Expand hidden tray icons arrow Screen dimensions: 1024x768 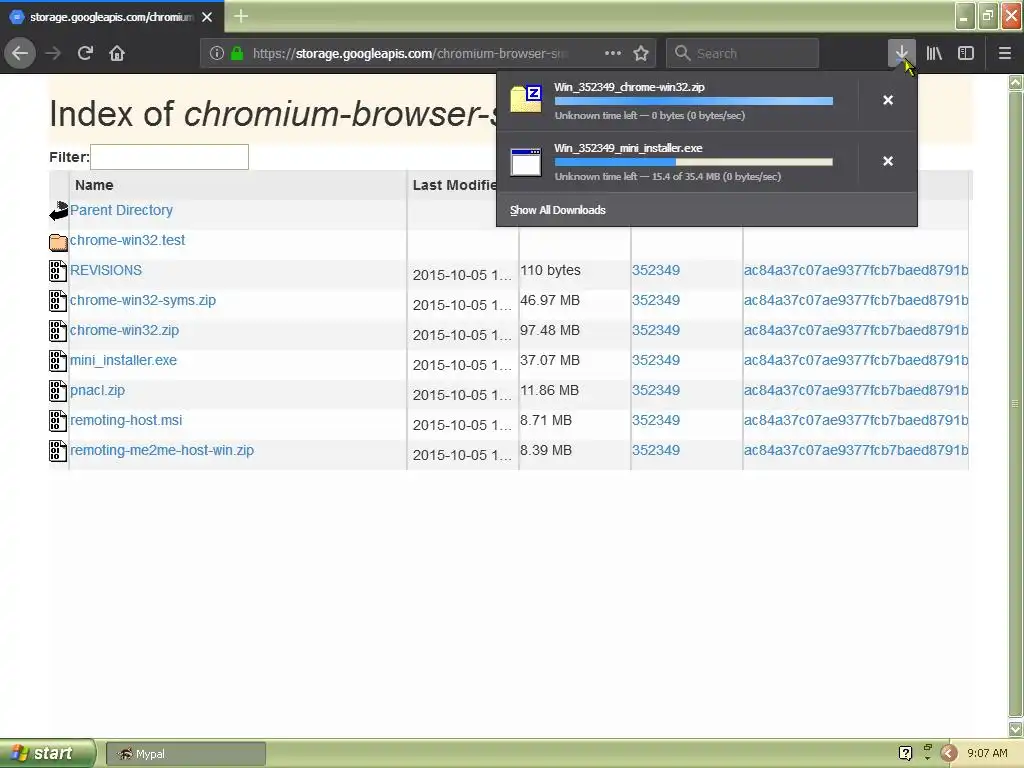pyautogui.click(x=949, y=754)
